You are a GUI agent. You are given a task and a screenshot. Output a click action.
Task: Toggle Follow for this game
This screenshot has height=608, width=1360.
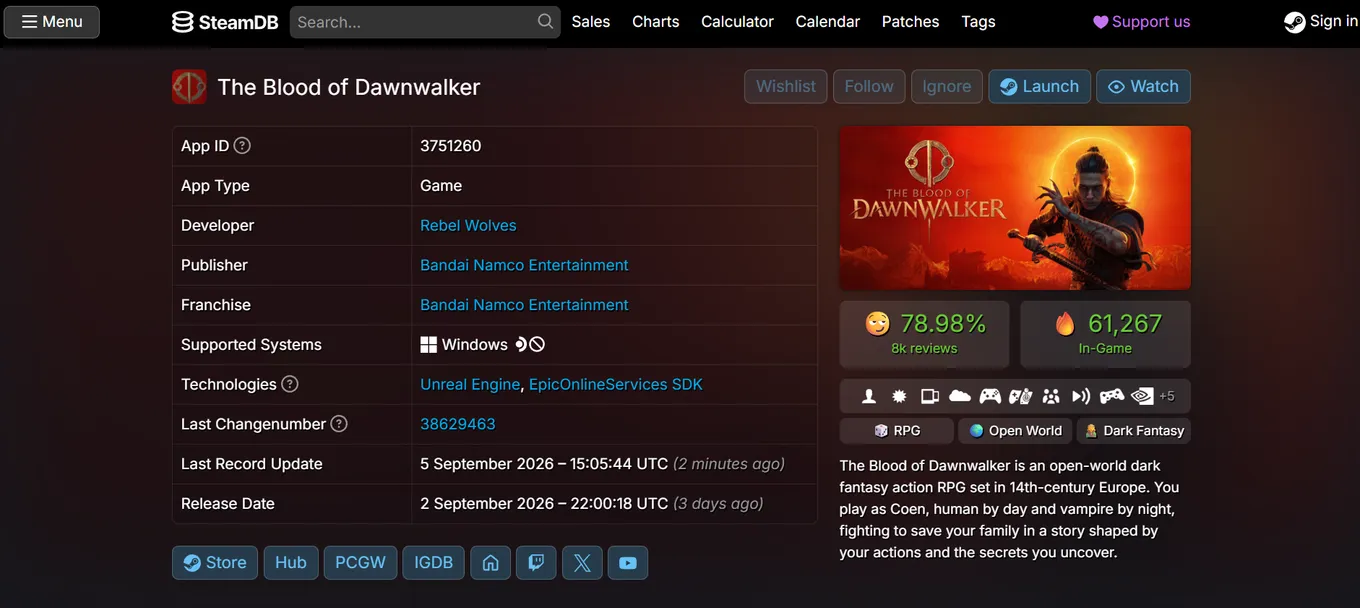click(x=869, y=86)
